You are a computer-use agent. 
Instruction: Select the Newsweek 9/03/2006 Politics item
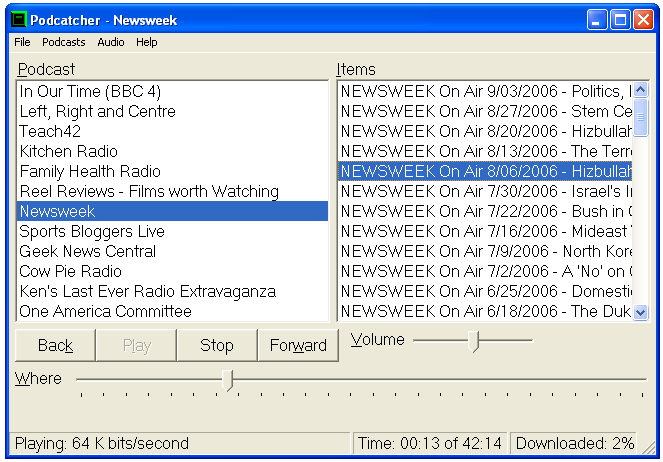click(485, 91)
